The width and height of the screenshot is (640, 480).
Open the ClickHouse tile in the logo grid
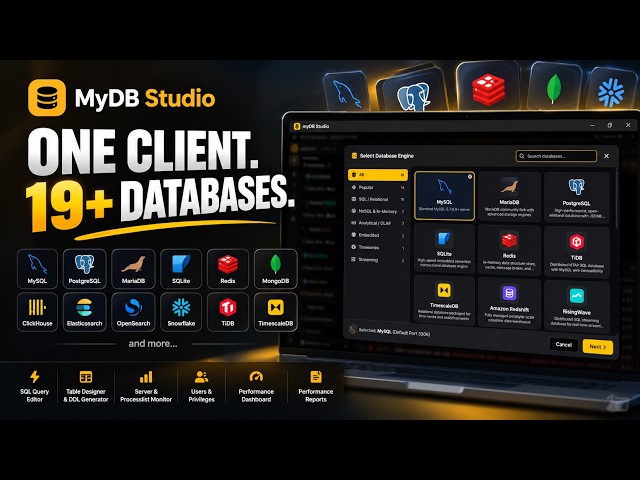[x=37, y=312]
